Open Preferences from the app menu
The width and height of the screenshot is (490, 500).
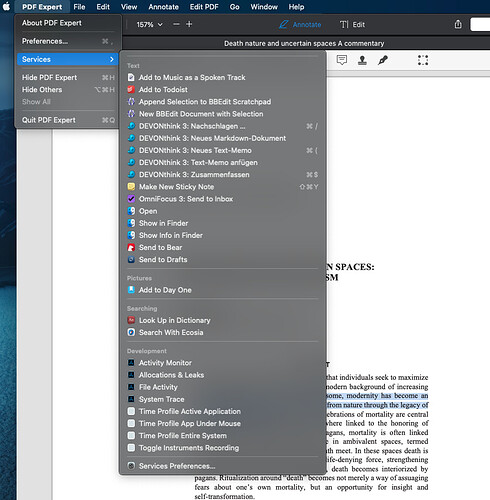coord(67,41)
